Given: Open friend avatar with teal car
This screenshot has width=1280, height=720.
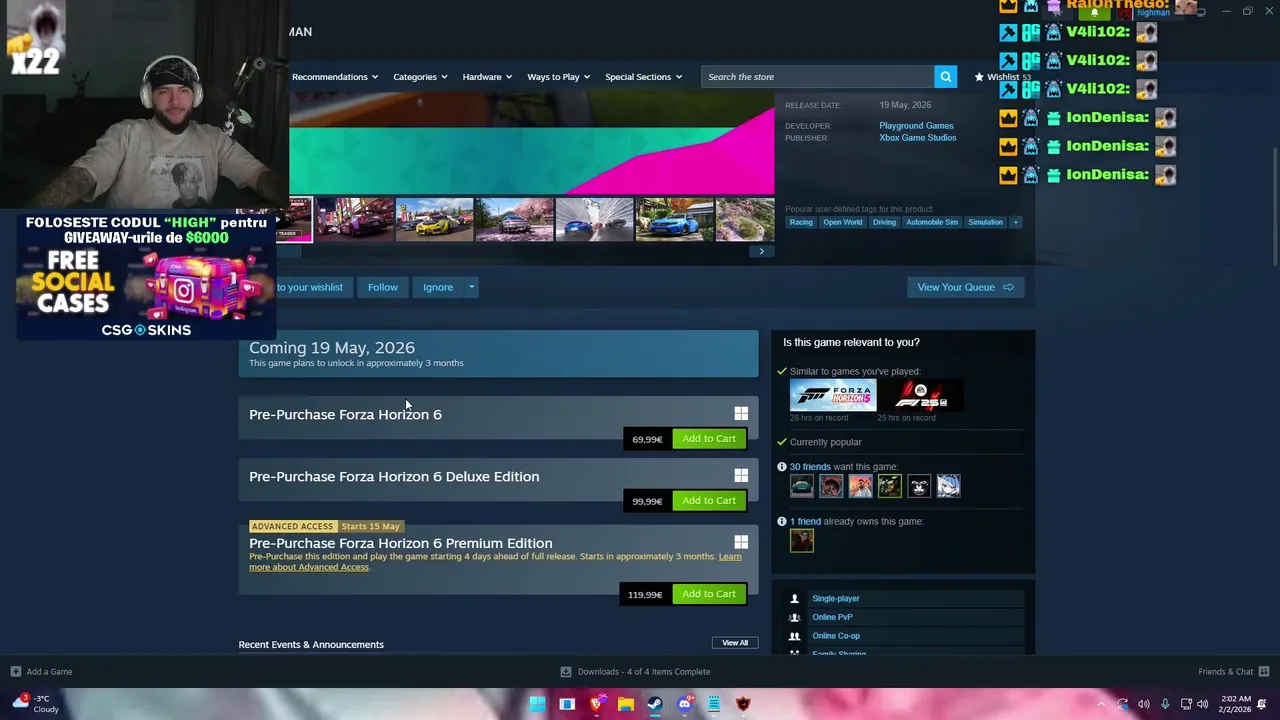Looking at the screenshot, I should (802, 486).
